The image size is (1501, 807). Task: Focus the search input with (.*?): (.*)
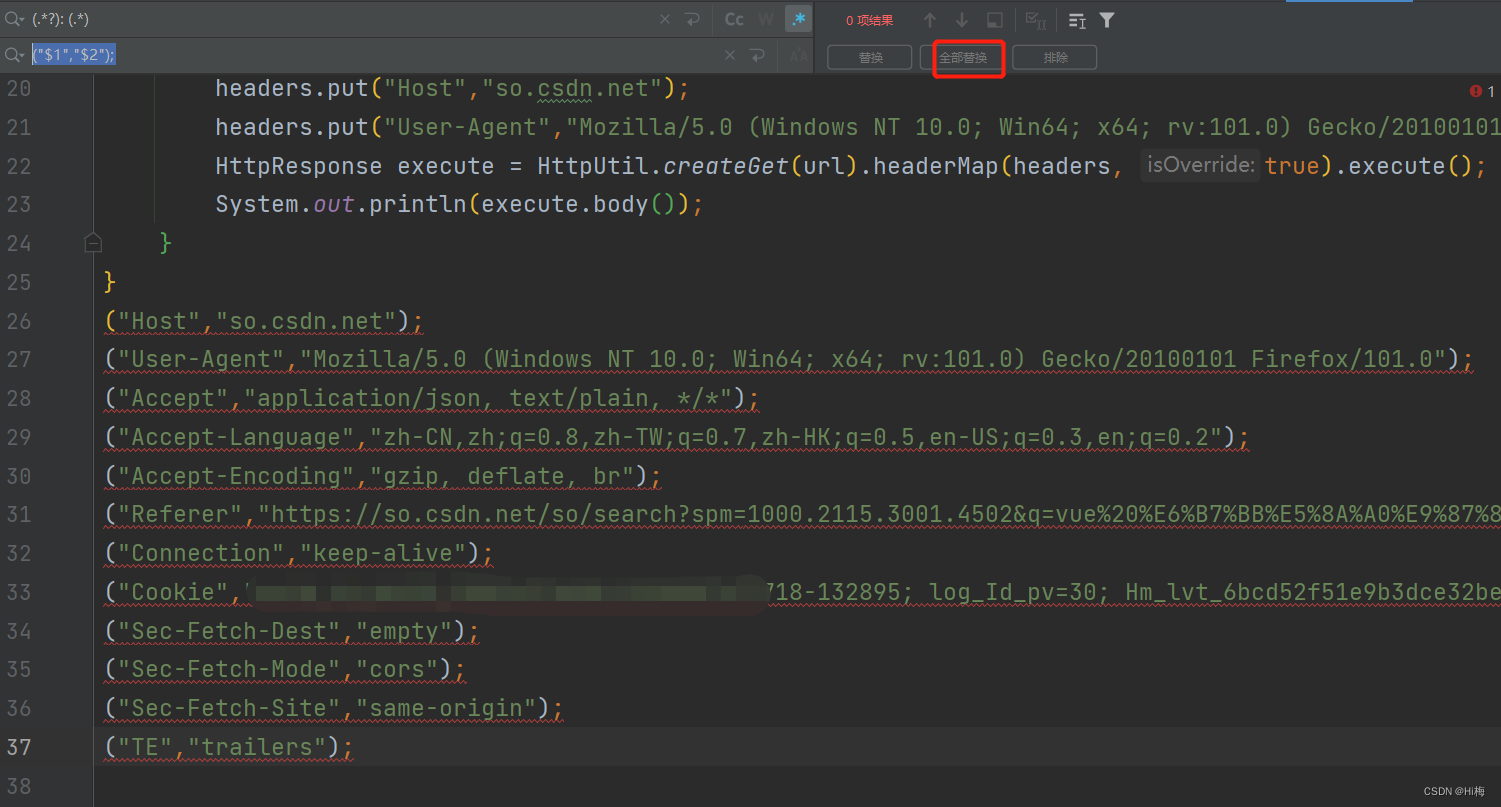340,19
